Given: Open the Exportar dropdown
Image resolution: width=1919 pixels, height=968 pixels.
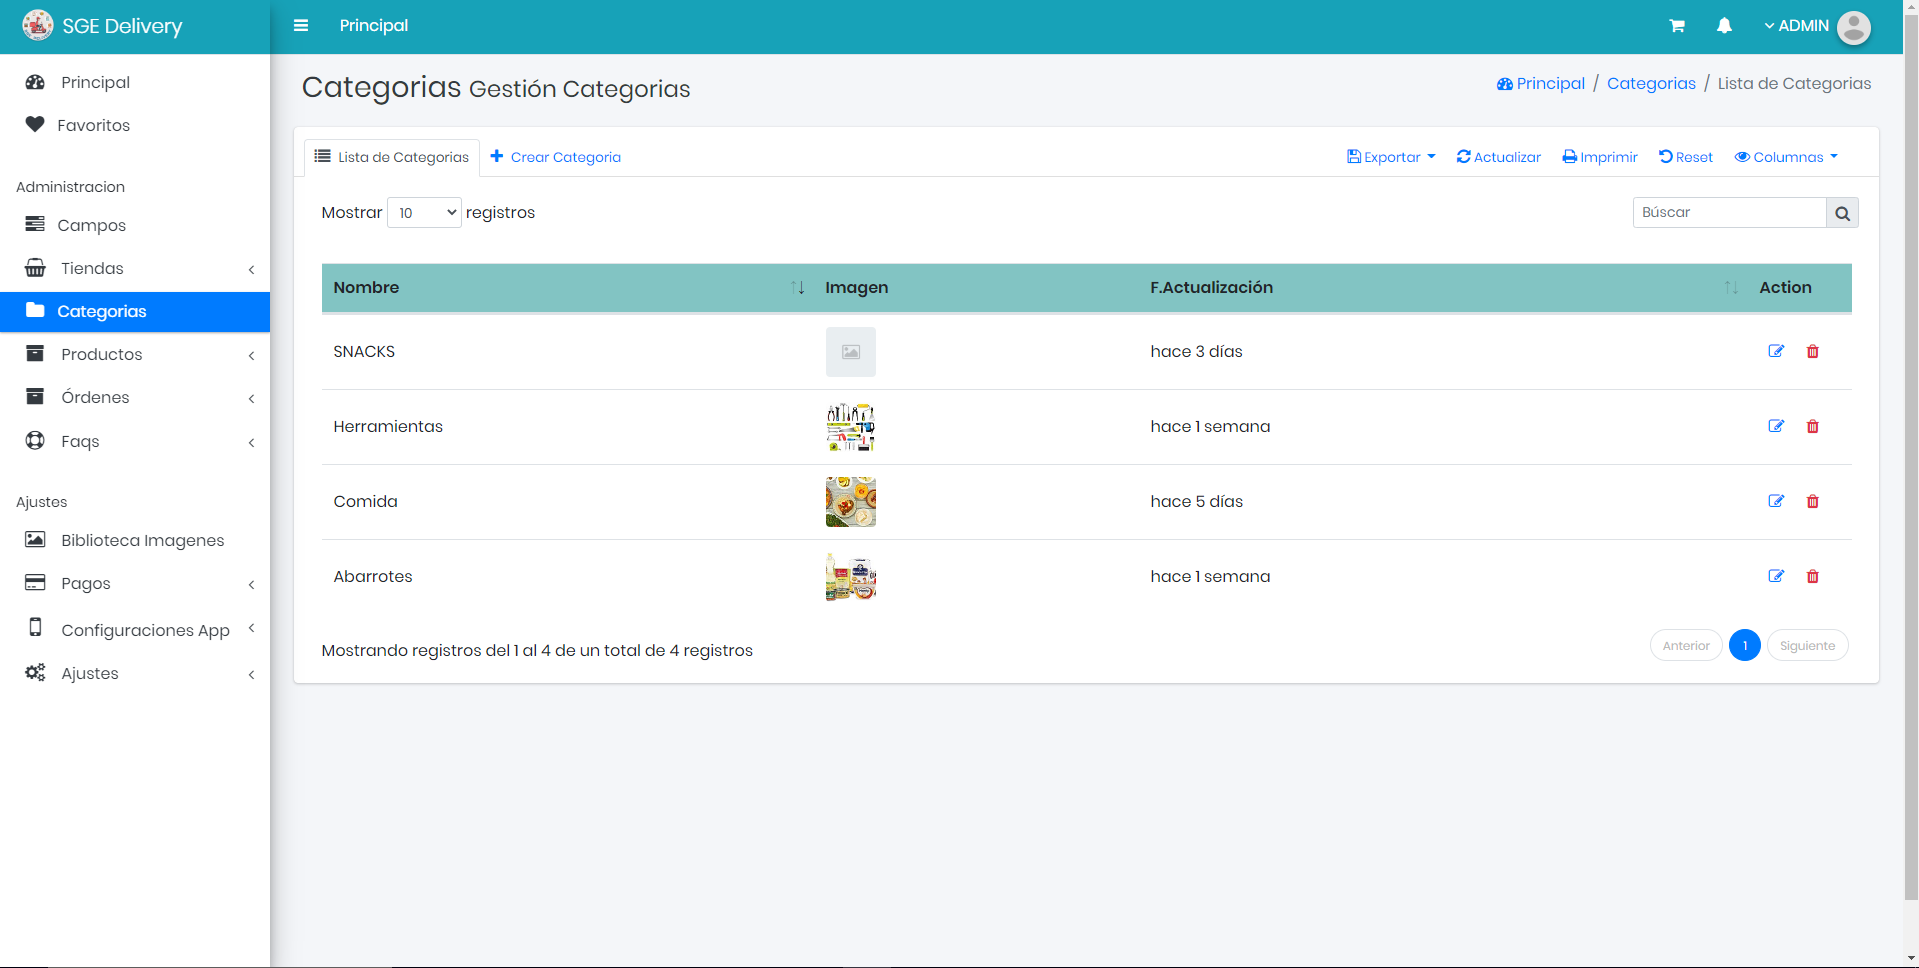Looking at the screenshot, I should (1391, 157).
